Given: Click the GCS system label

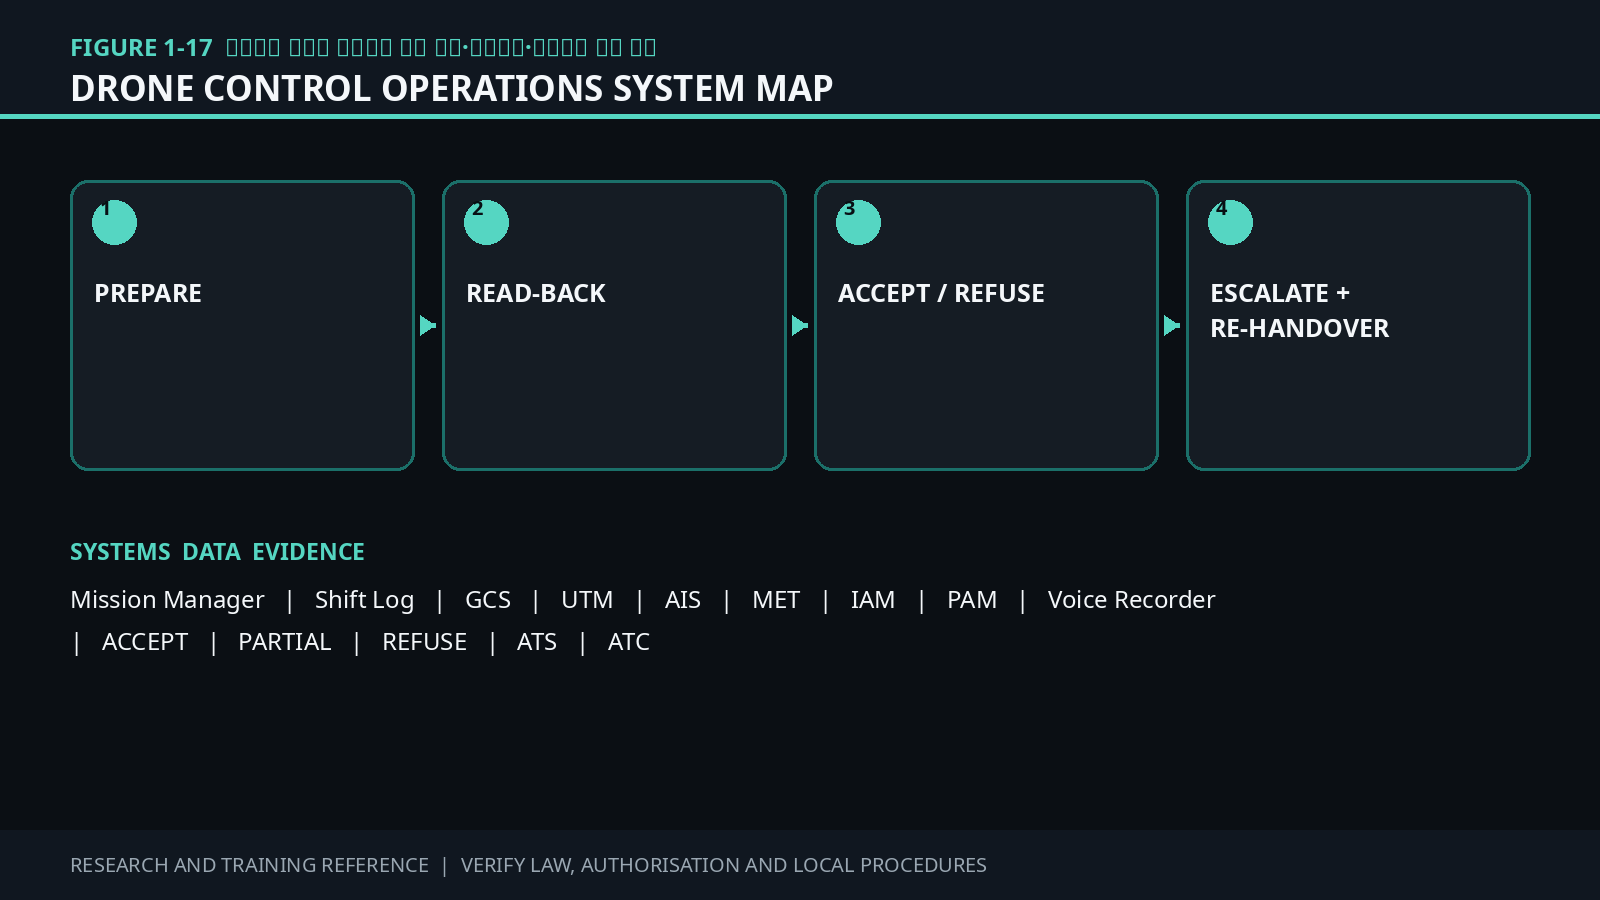Looking at the screenshot, I should [x=488, y=600].
